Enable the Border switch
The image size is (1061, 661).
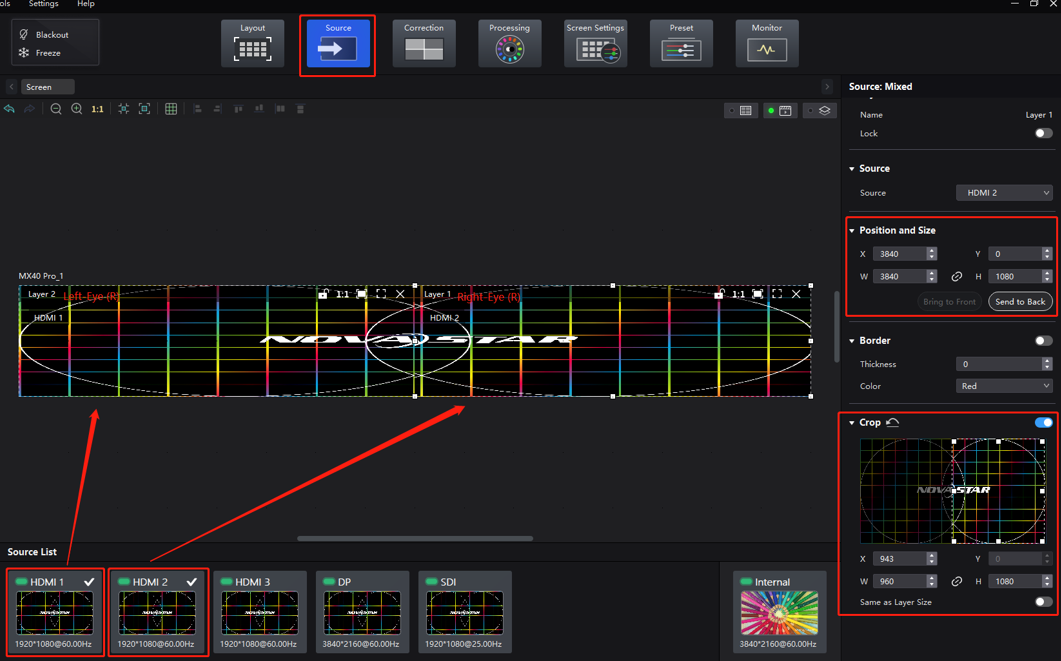pos(1043,340)
